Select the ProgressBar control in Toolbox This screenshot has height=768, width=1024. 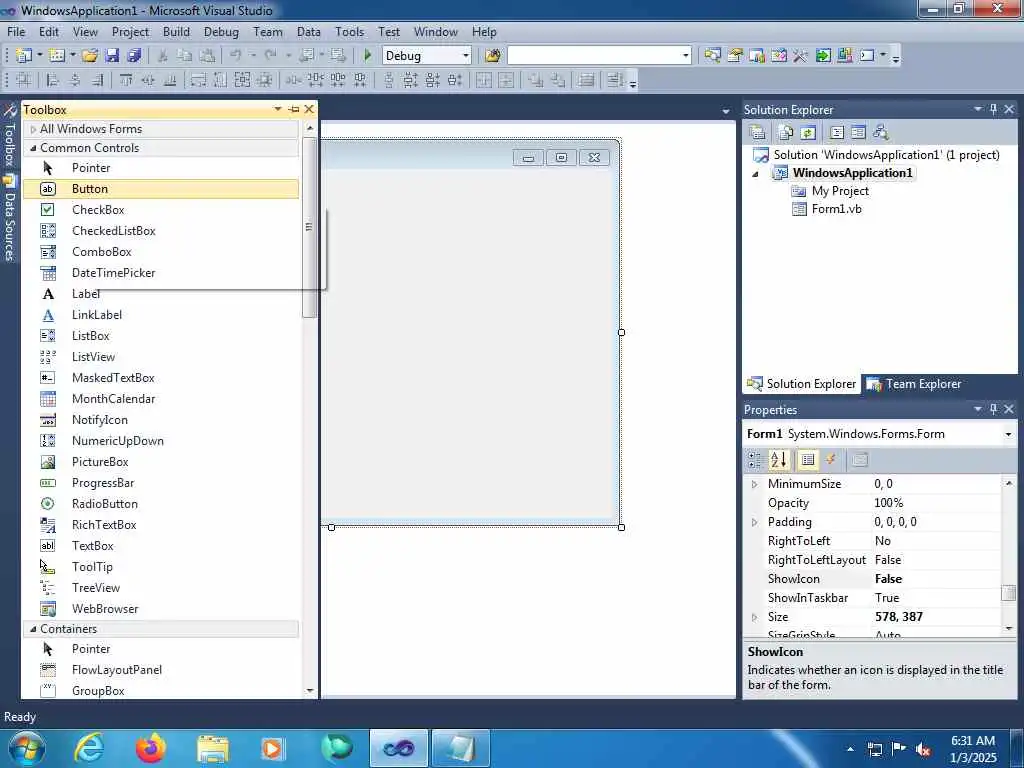coord(161,483)
